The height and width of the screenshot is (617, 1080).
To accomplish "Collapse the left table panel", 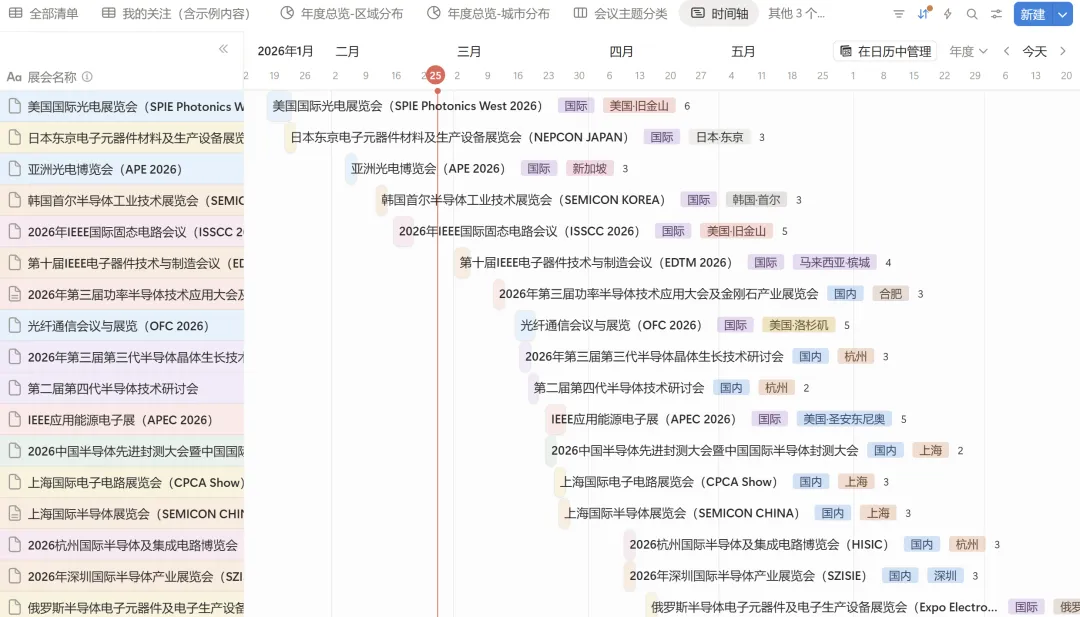I will tap(223, 49).
